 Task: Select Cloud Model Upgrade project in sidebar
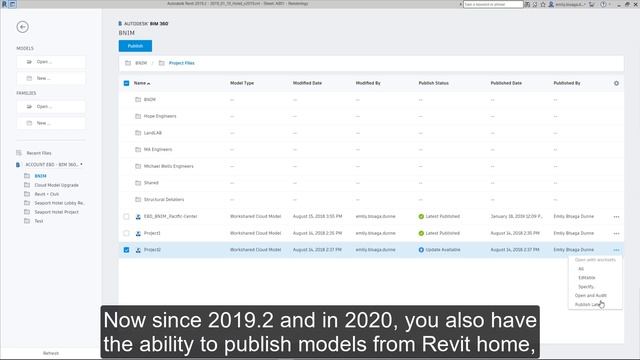(56, 185)
